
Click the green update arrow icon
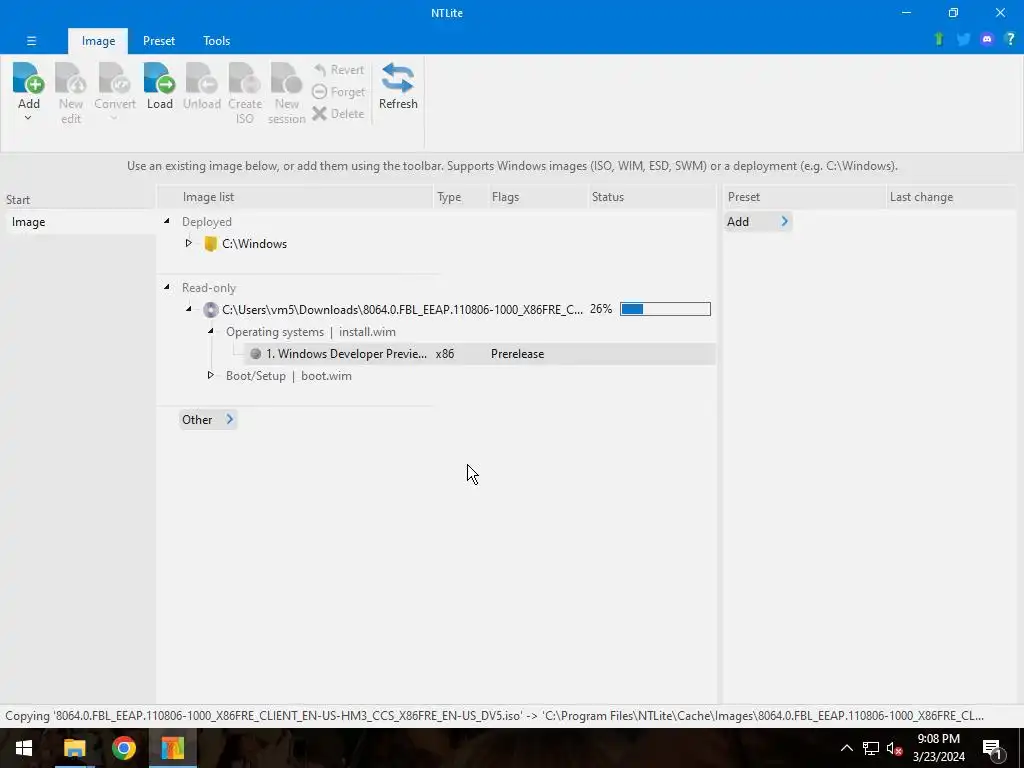click(938, 39)
